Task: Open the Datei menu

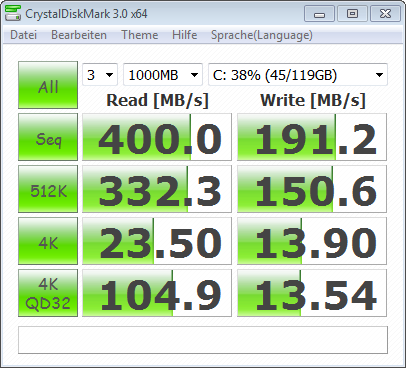Action: pos(23,35)
